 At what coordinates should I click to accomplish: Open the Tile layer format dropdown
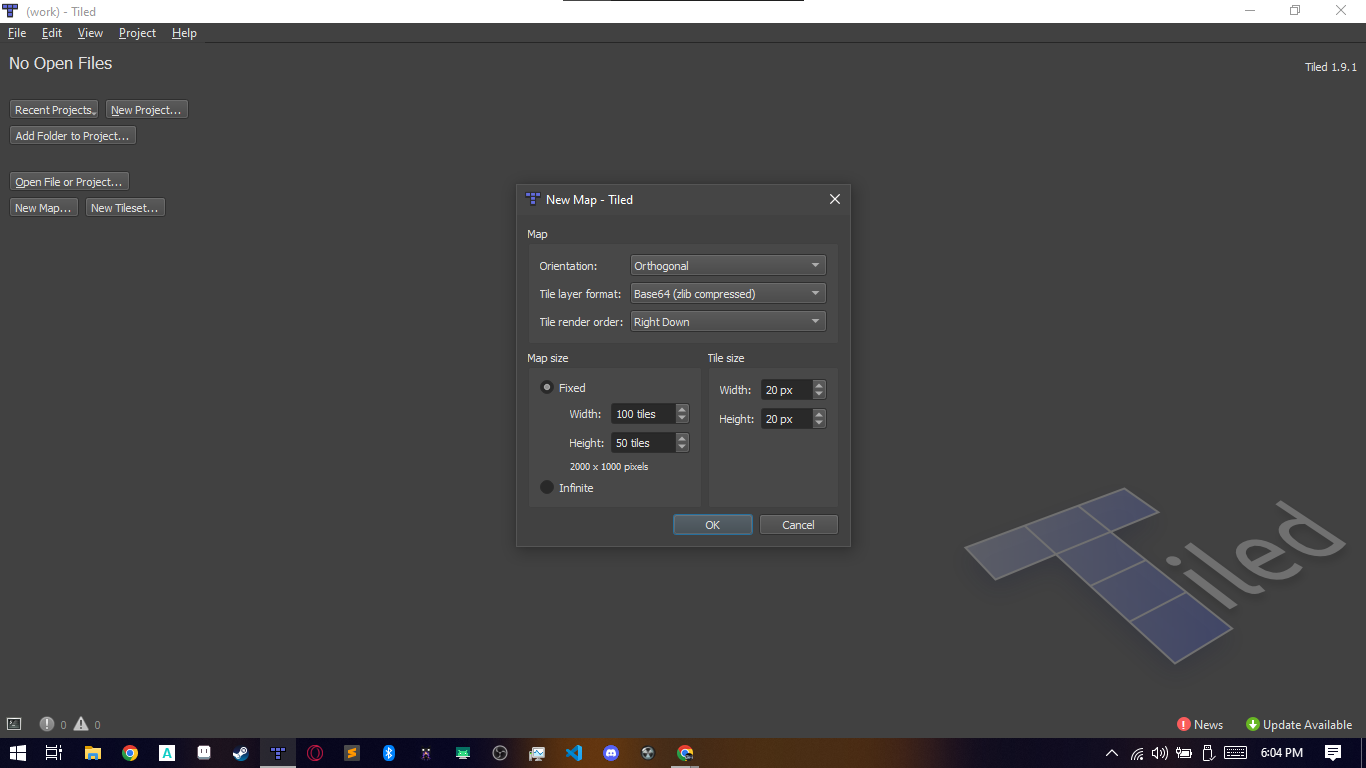tap(728, 294)
